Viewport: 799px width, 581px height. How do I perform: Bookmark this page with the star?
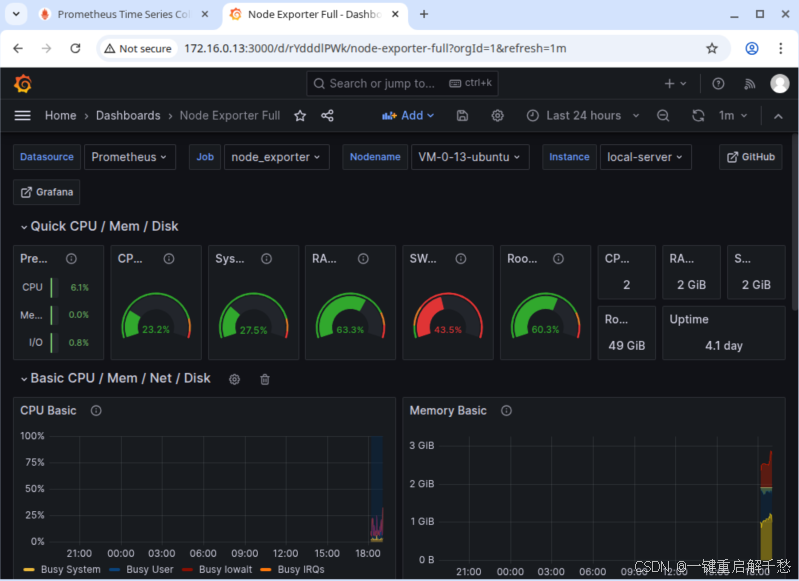[712, 48]
